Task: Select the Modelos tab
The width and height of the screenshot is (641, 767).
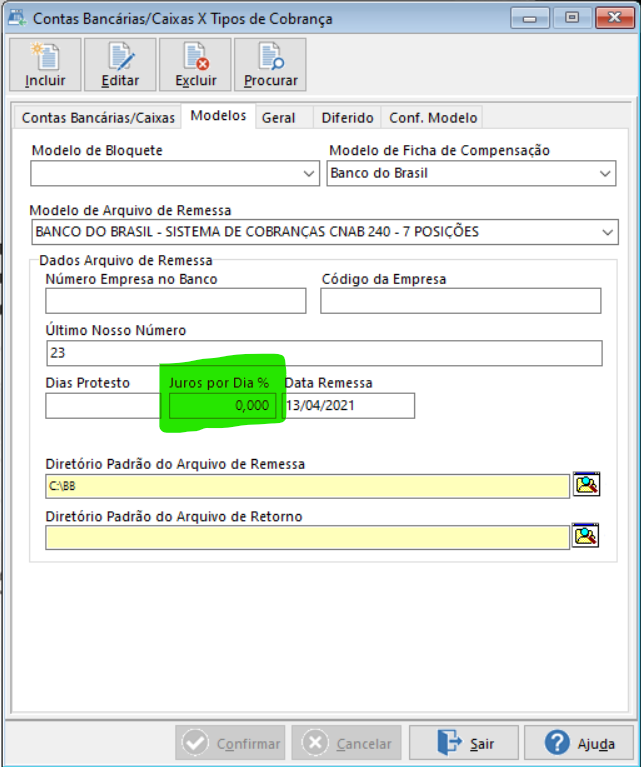Action: pyautogui.click(x=218, y=116)
